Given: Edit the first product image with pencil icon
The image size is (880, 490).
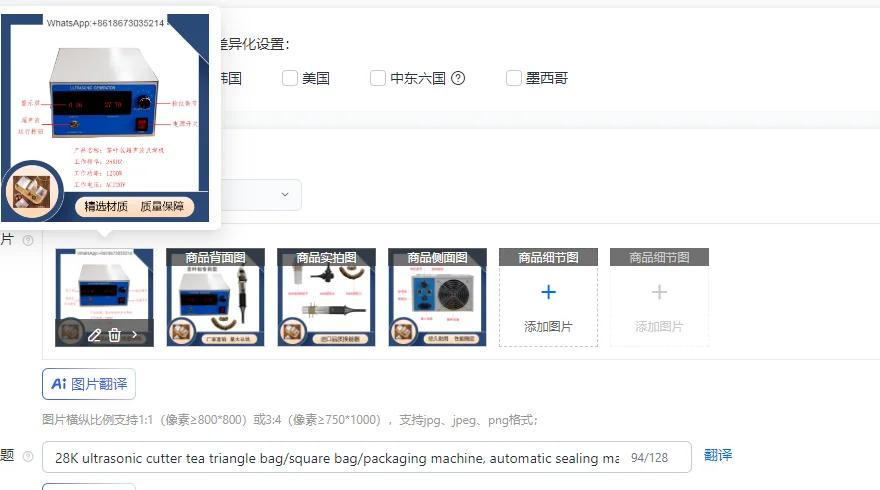Looking at the screenshot, I should [94, 336].
